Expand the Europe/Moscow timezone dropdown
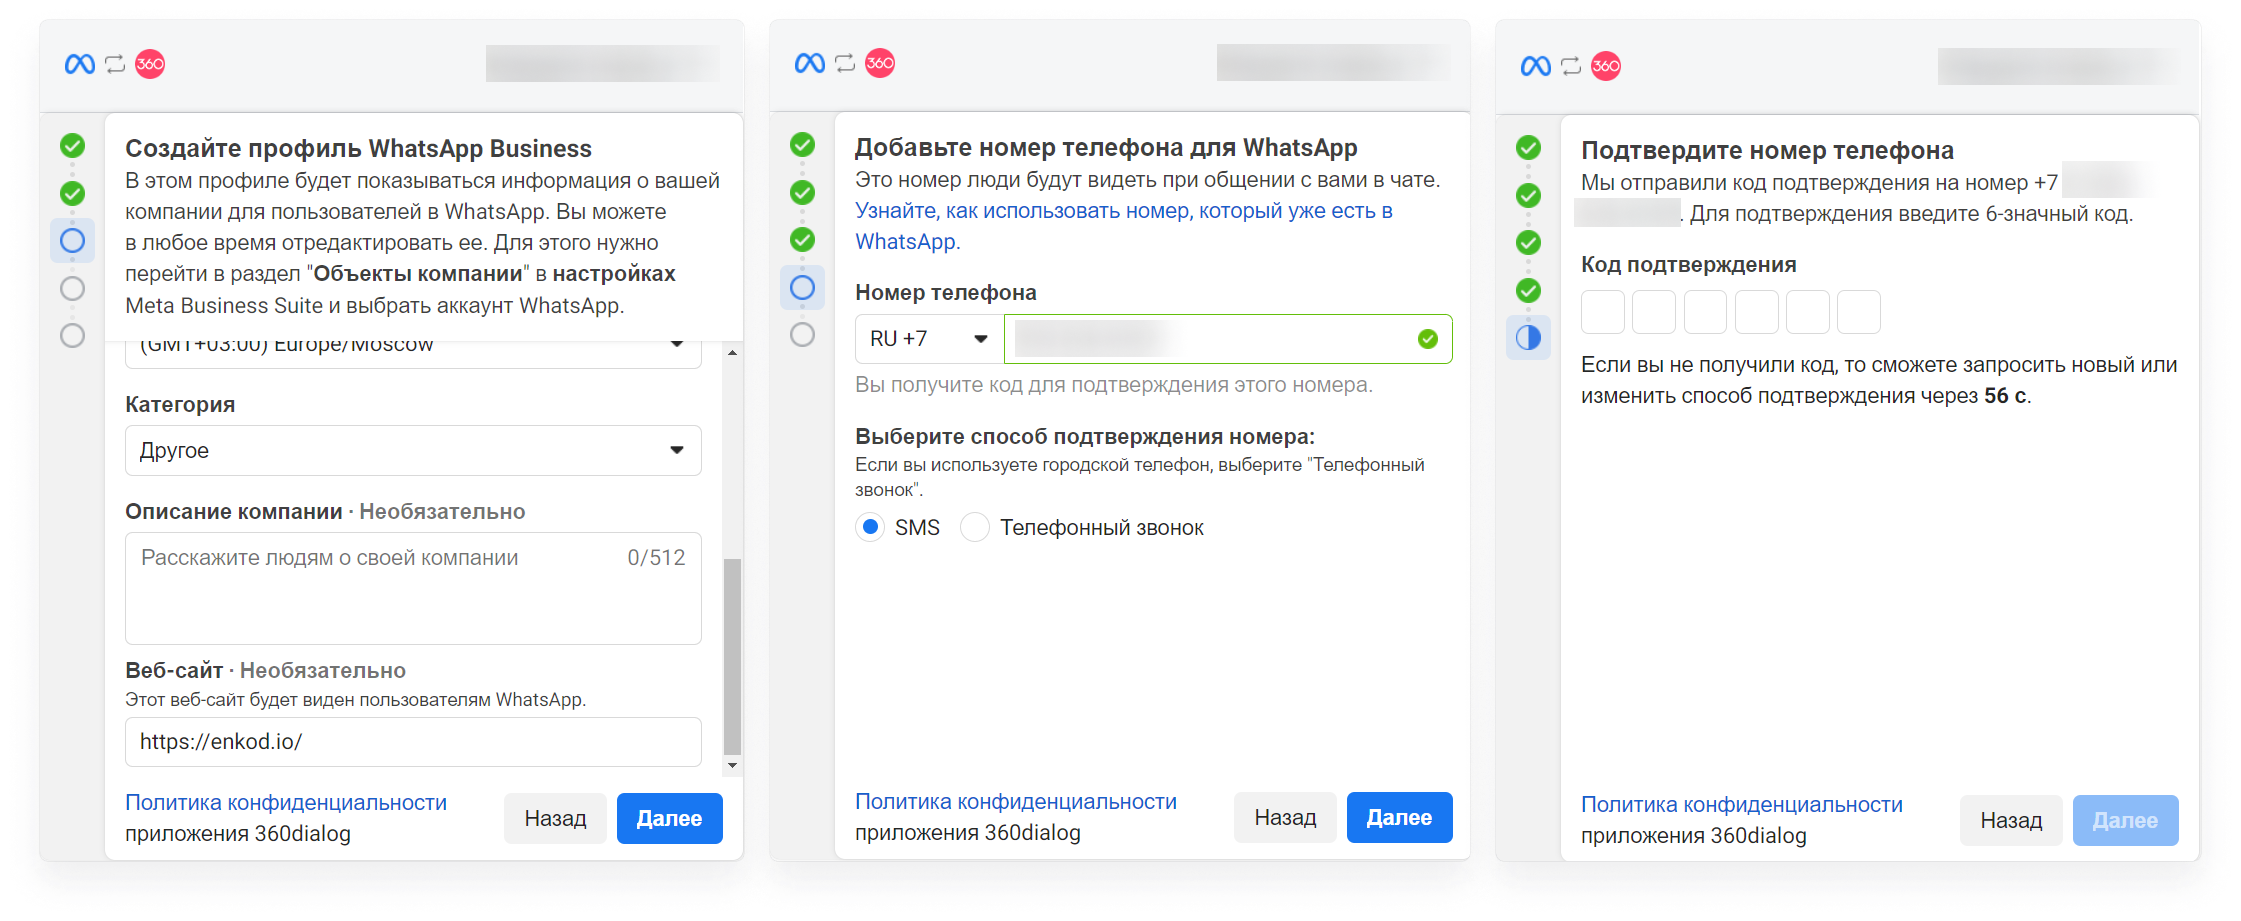Viewport: 2241px width, 921px height. (413, 348)
